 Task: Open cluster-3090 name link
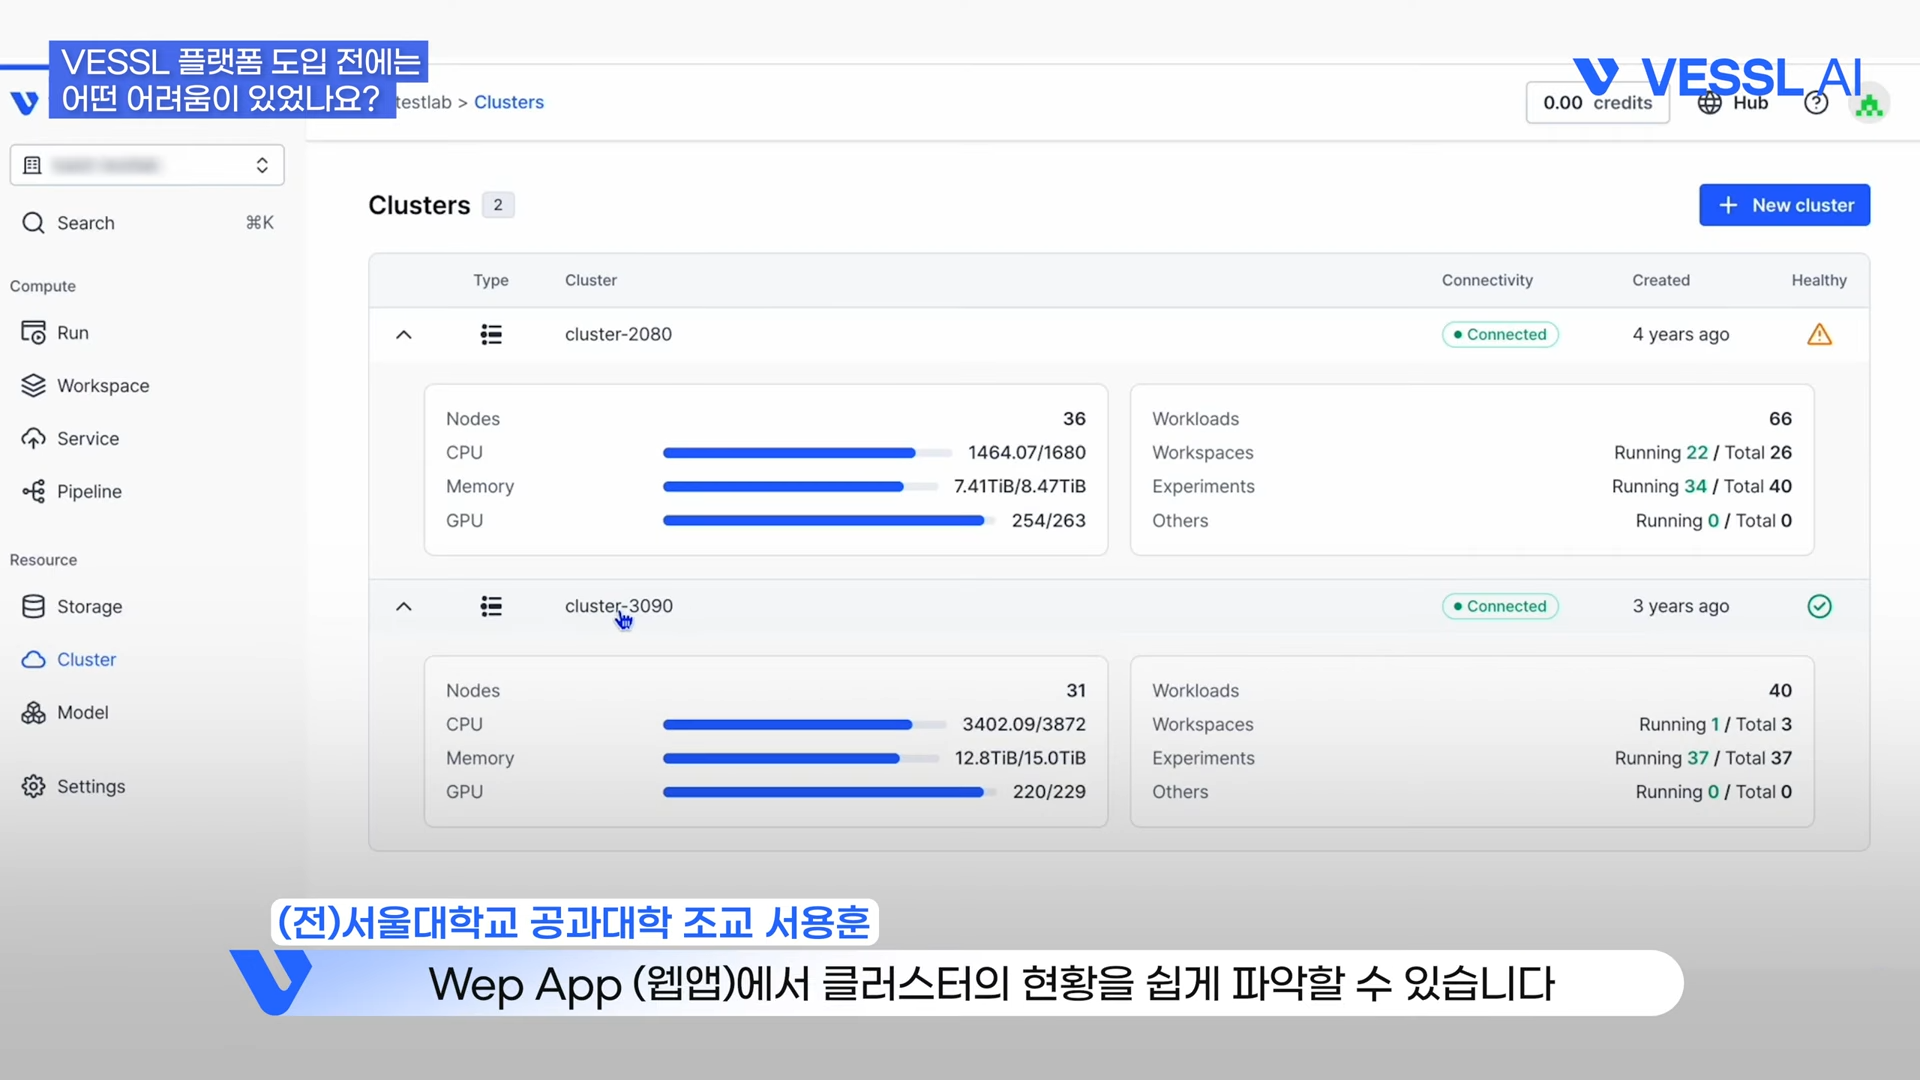click(x=618, y=606)
